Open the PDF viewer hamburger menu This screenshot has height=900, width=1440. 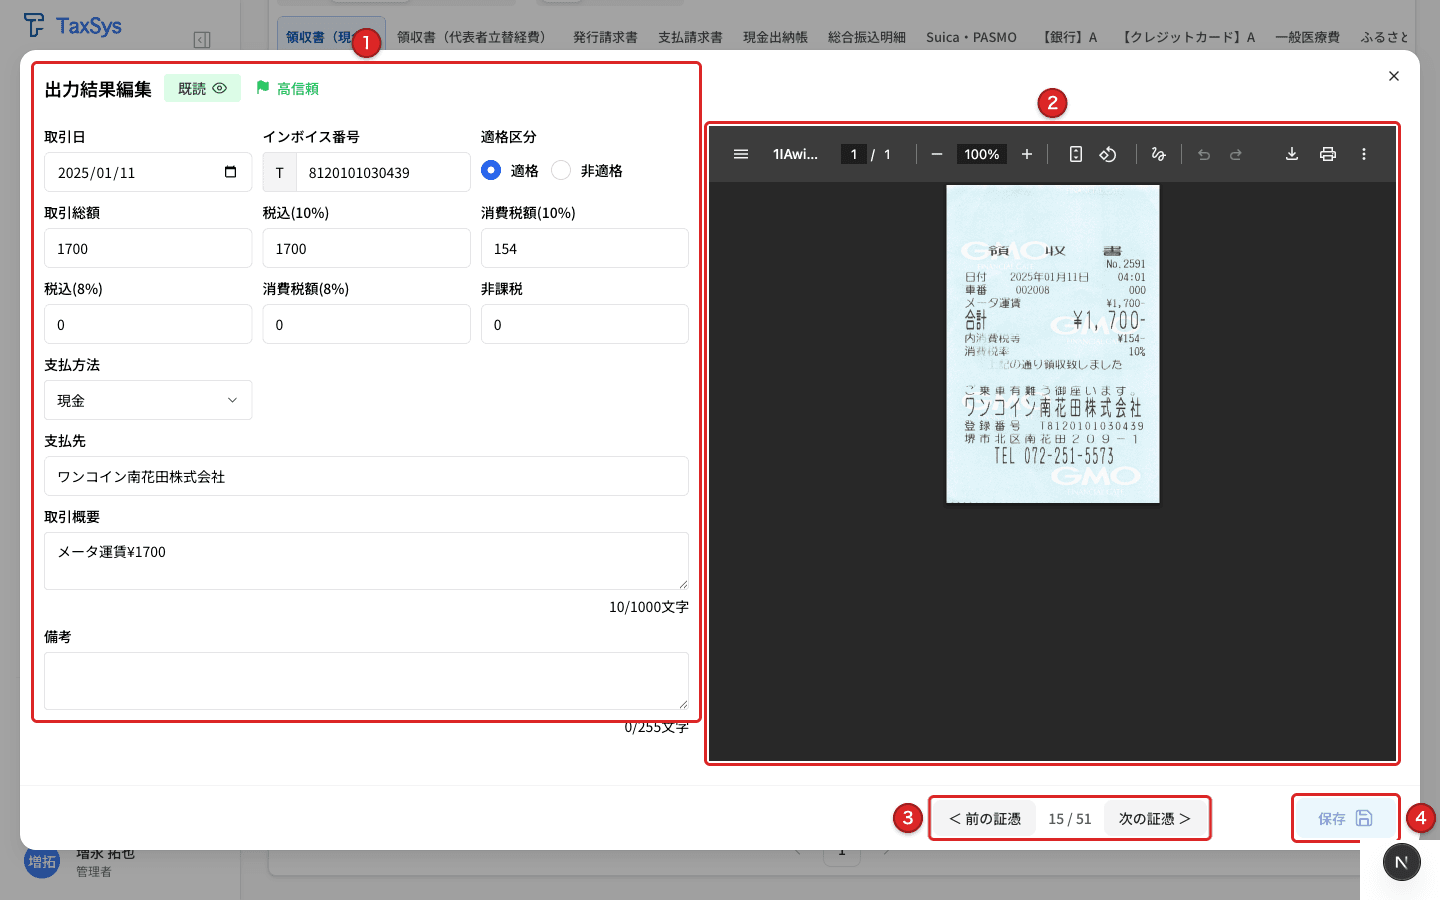pyautogui.click(x=741, y=154)
